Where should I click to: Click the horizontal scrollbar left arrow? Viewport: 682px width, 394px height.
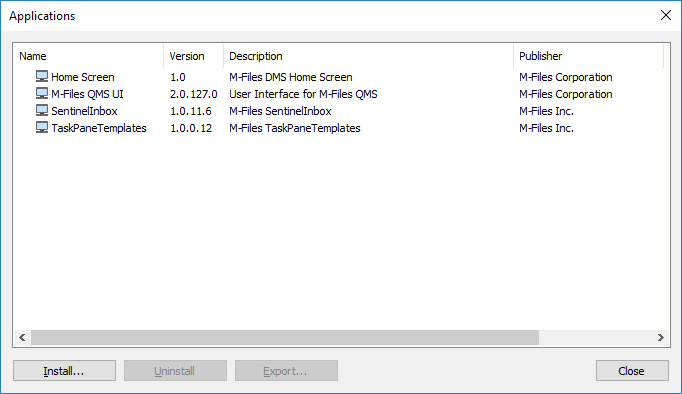click(x=22, y=337)
